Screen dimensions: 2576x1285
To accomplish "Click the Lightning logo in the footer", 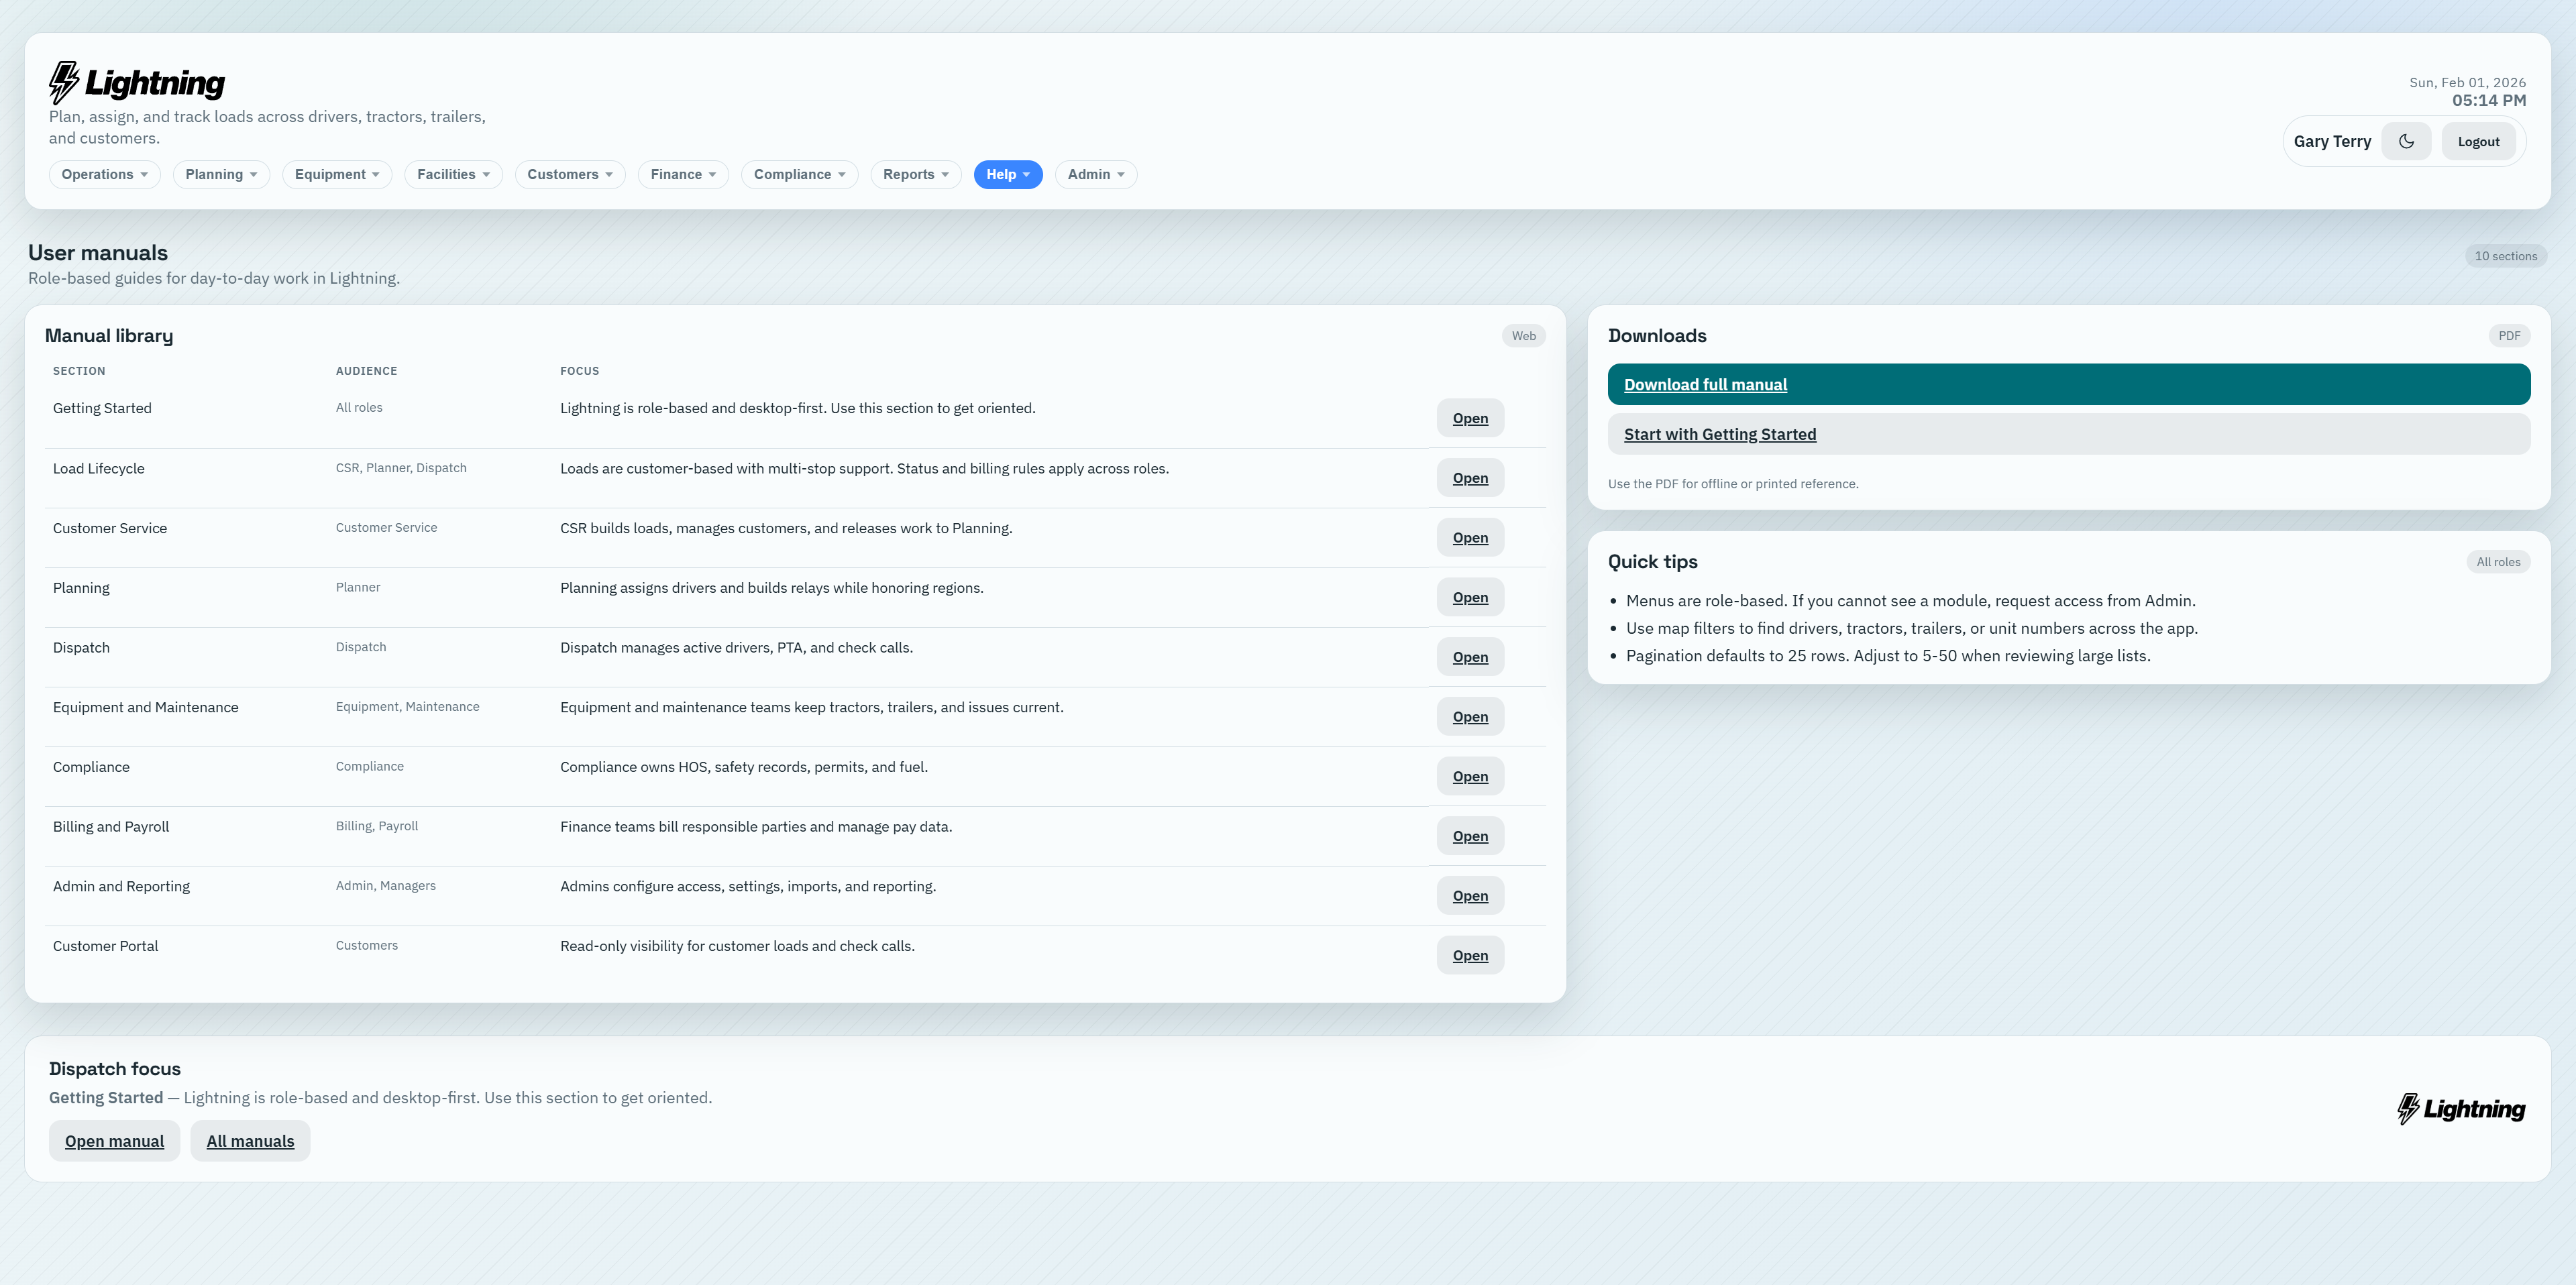I will 2461,1109.
